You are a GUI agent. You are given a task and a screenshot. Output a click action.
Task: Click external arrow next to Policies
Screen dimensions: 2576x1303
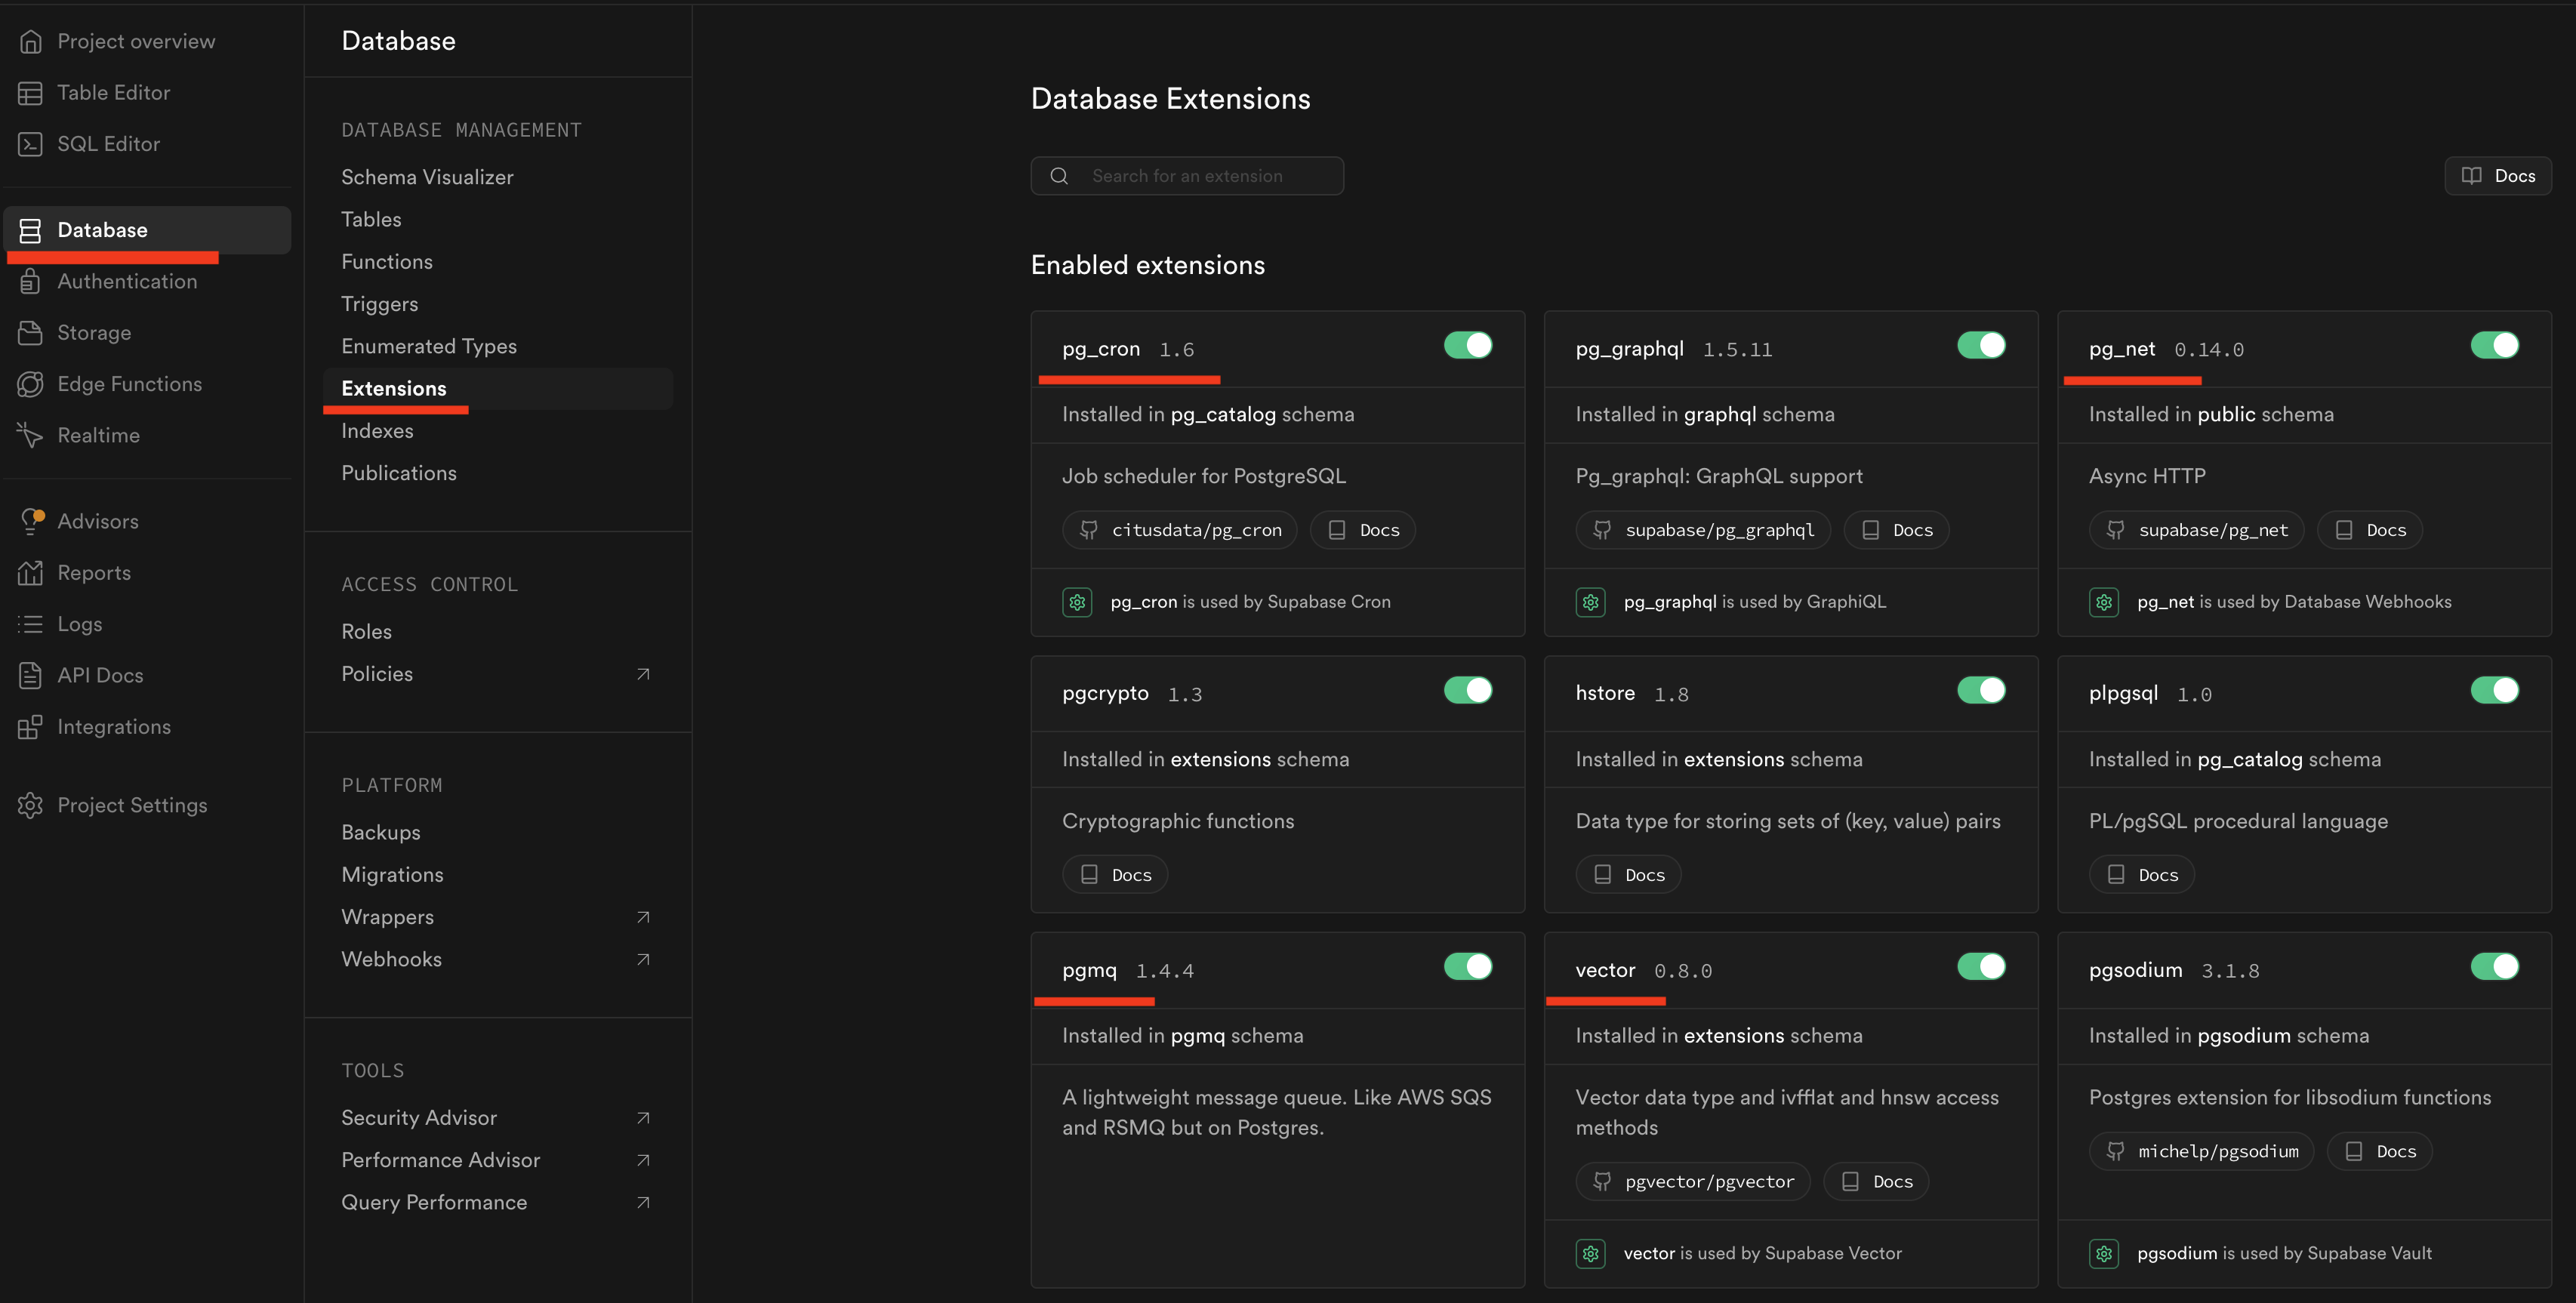pos(643,674)
